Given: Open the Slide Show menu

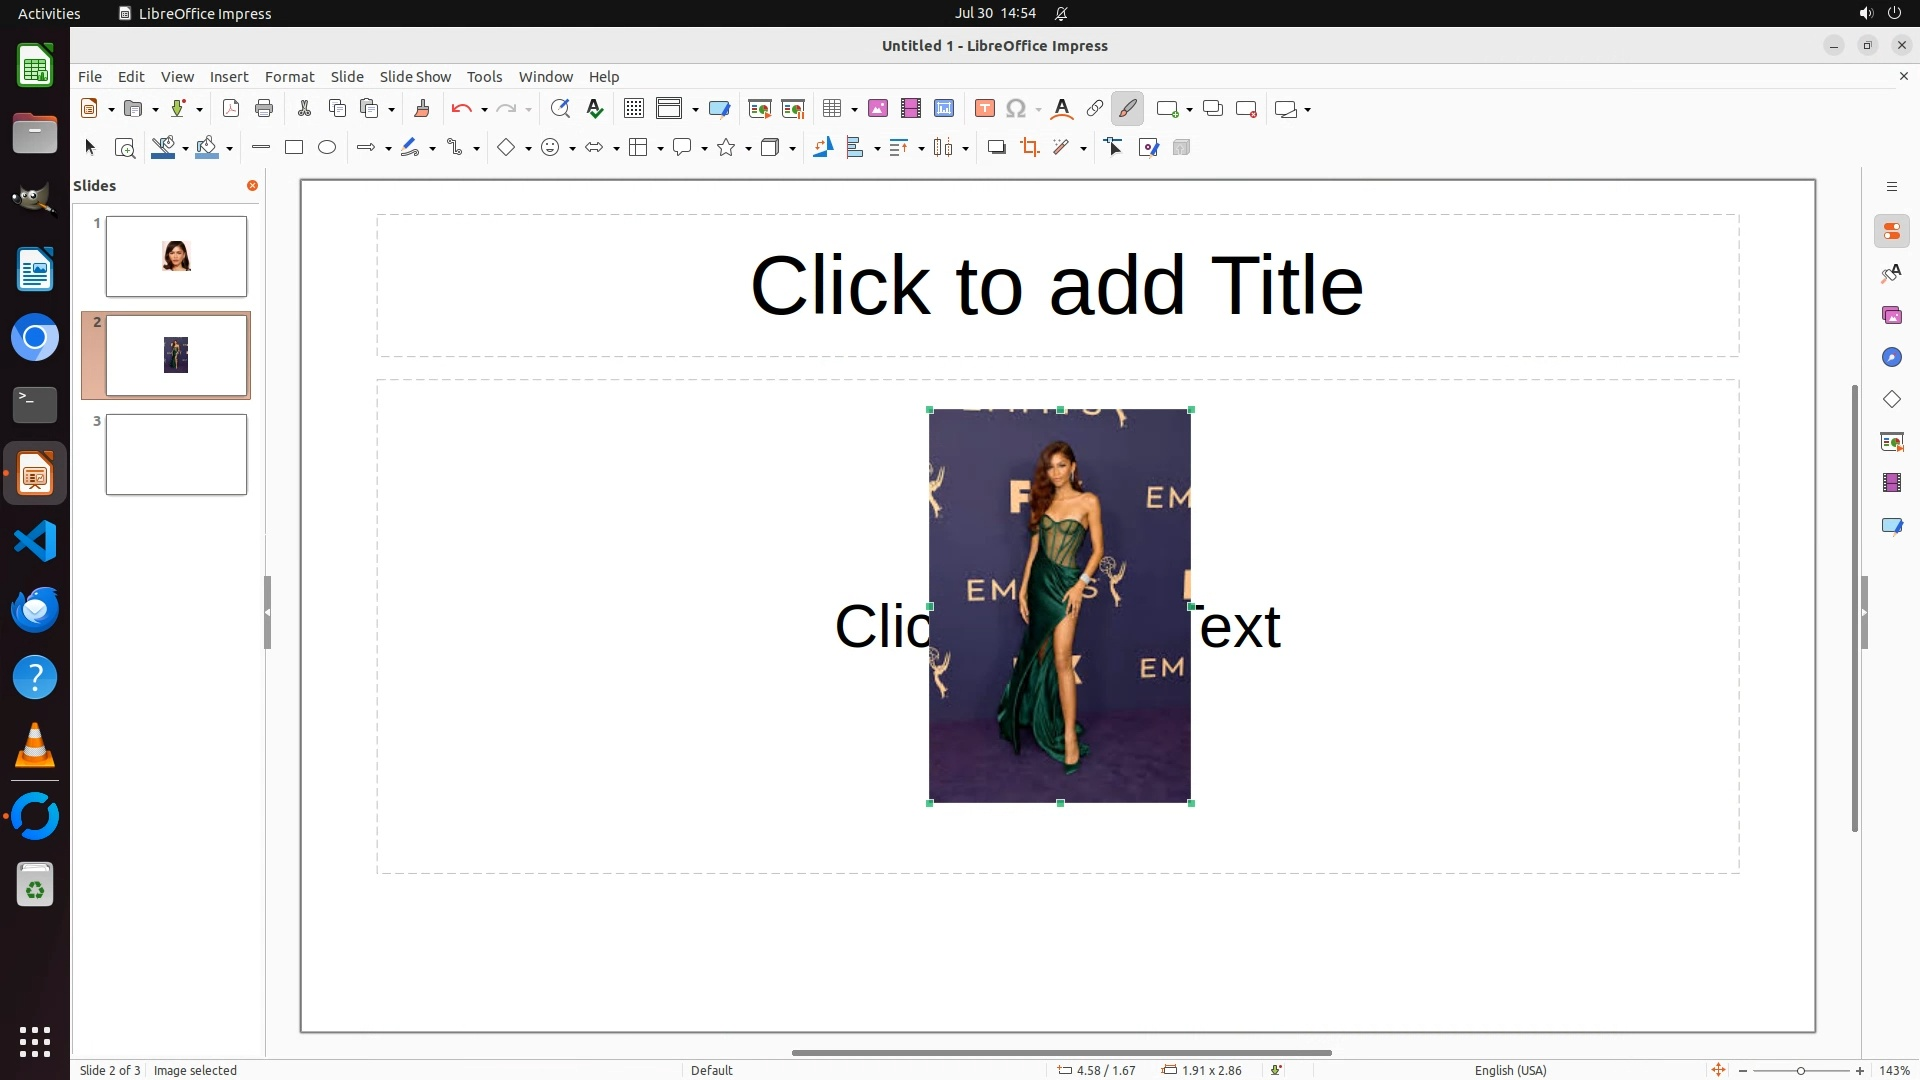Looking at the screenshot, I should pos(415,77).
